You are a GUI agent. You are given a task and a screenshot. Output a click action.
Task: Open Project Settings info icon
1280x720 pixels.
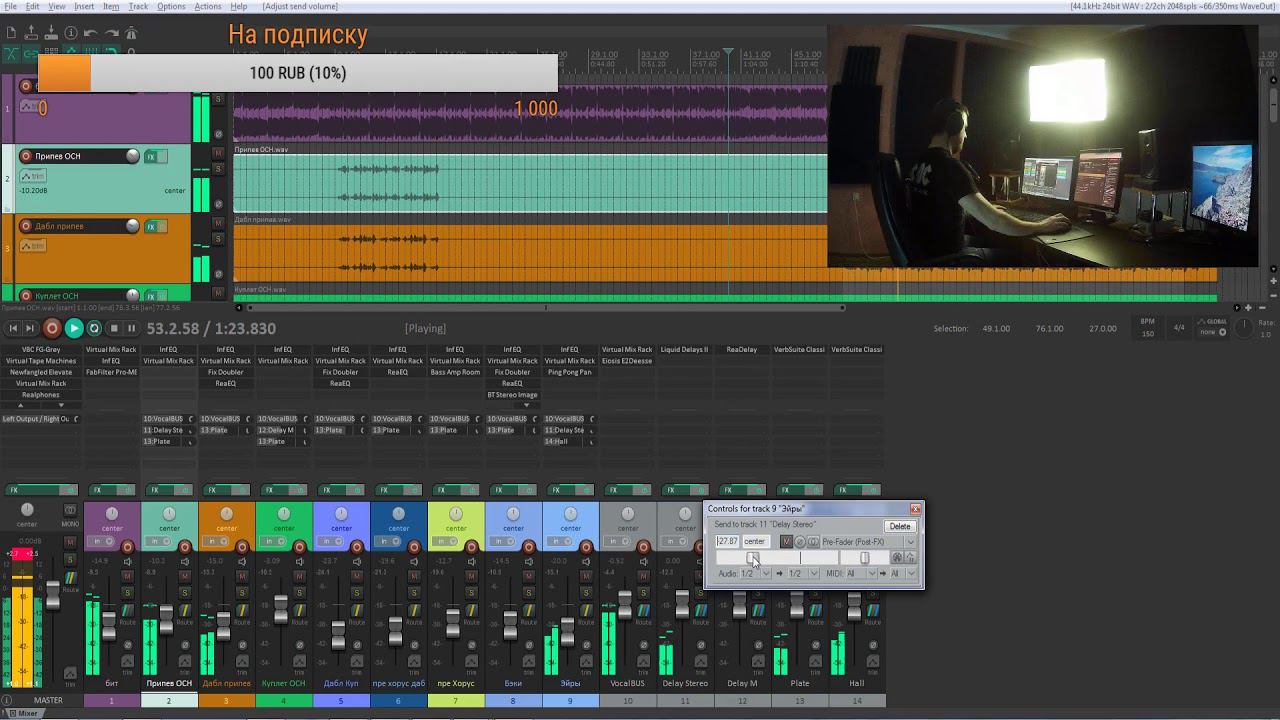pyautogui.click(x=71, y=33)
